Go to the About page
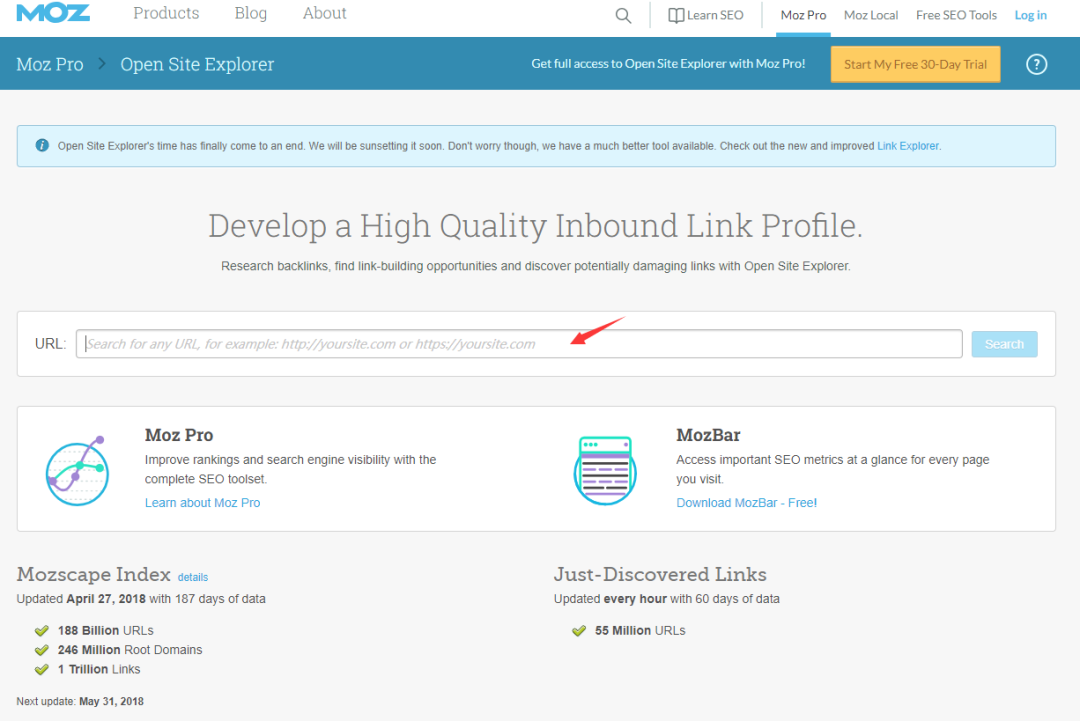Viewport: 1080px width, 721px height. (x=325, y=13)
